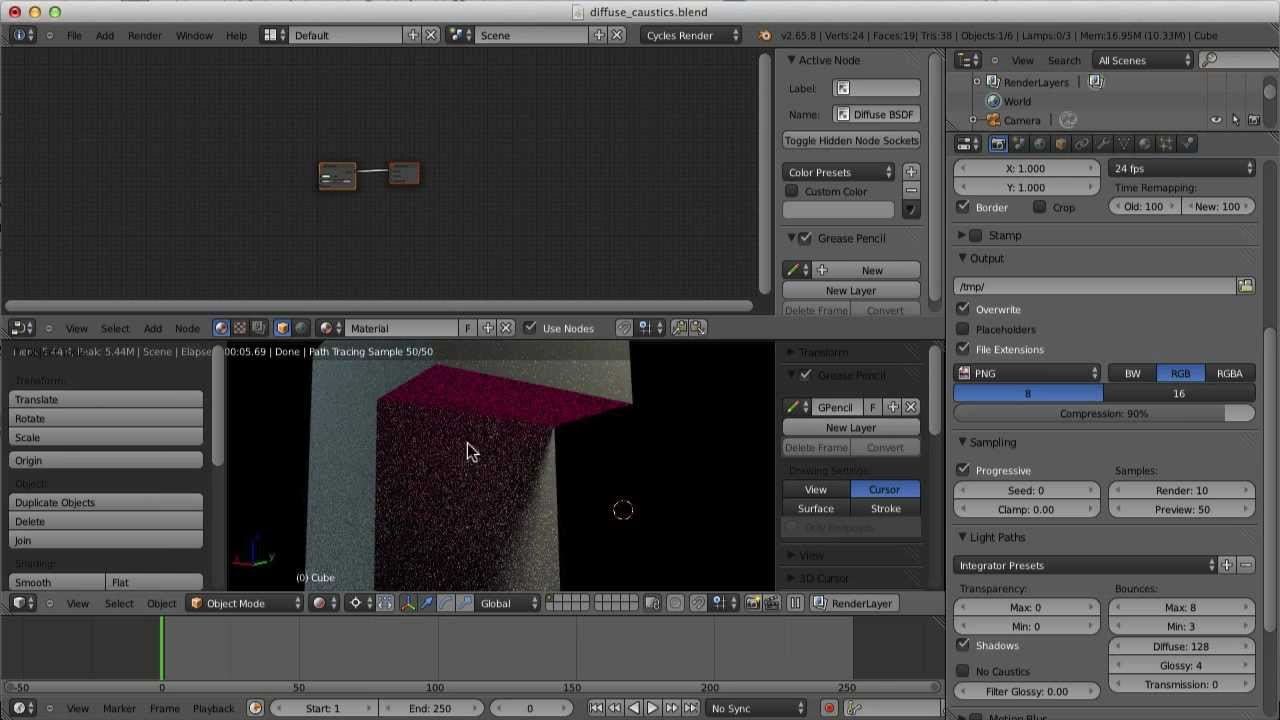Click the rotate manipulator arc icon
Viewport: 1280px width, 720px height.
click(x=446, y=603)
